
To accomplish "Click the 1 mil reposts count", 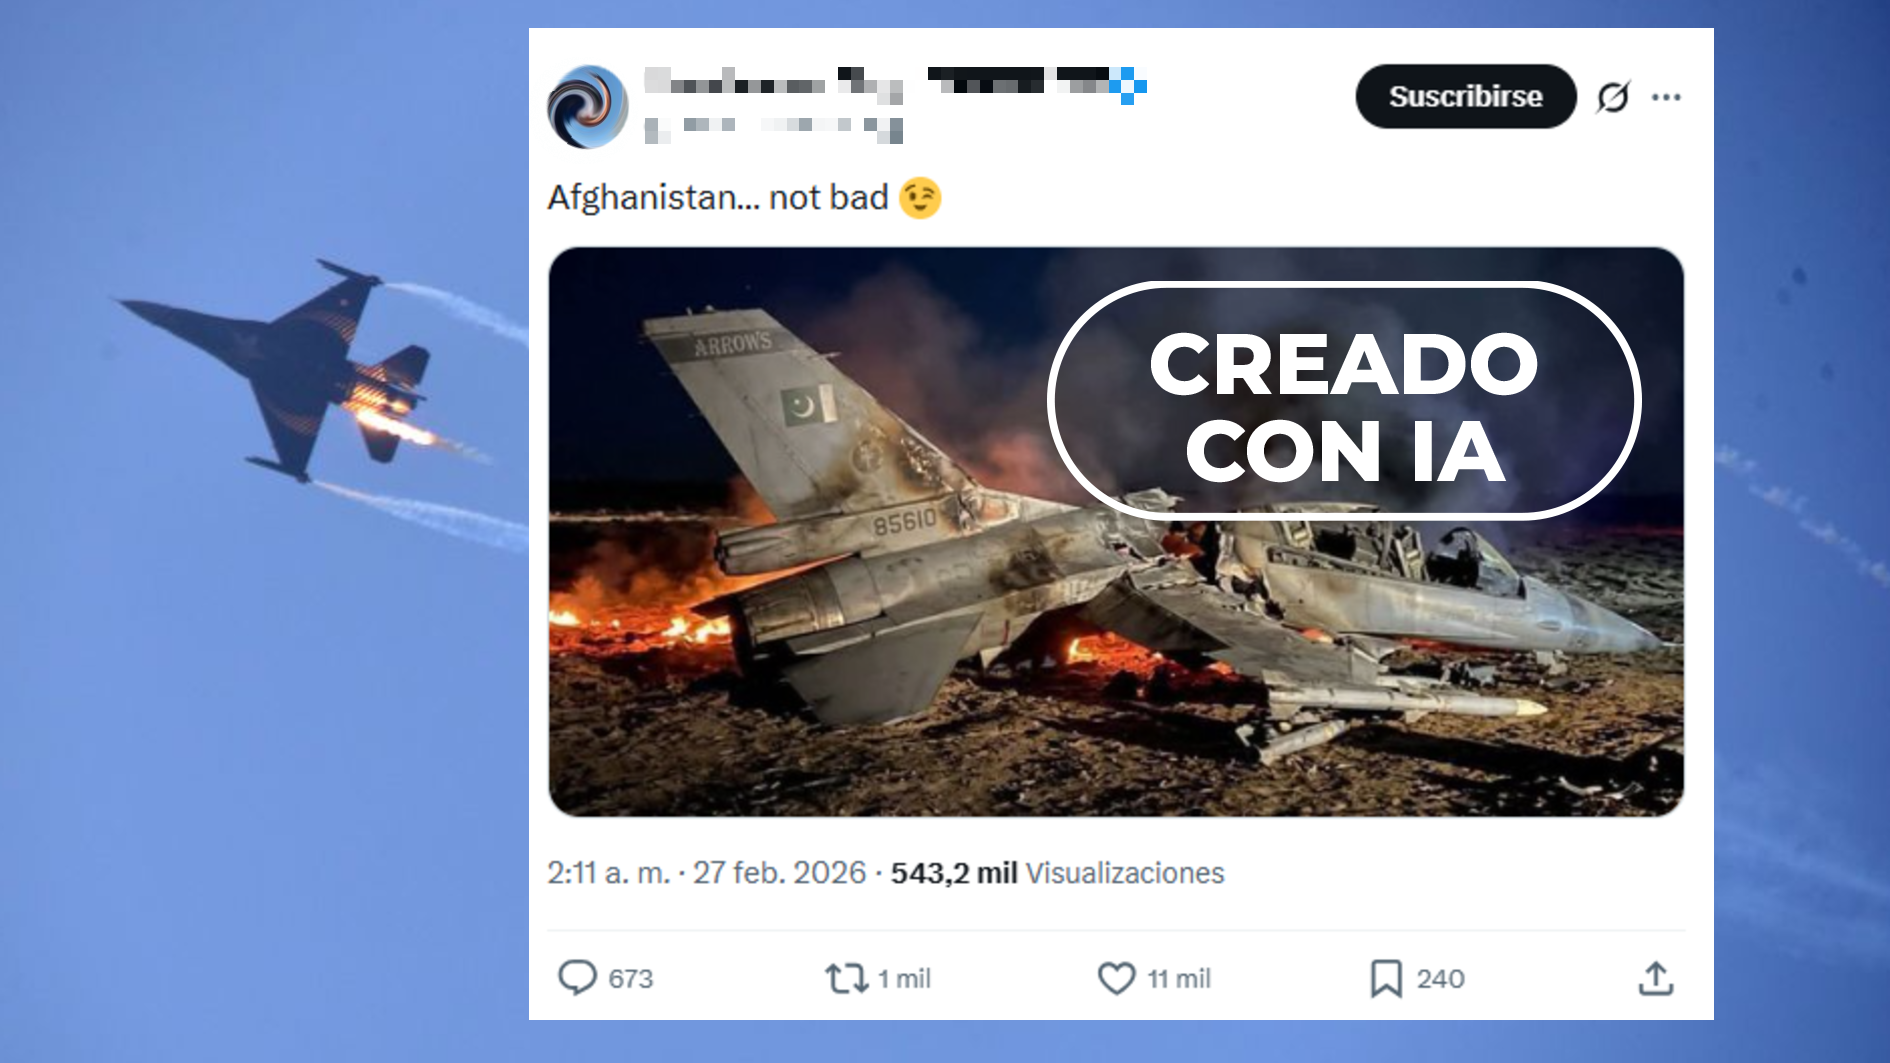I will 904,978.
